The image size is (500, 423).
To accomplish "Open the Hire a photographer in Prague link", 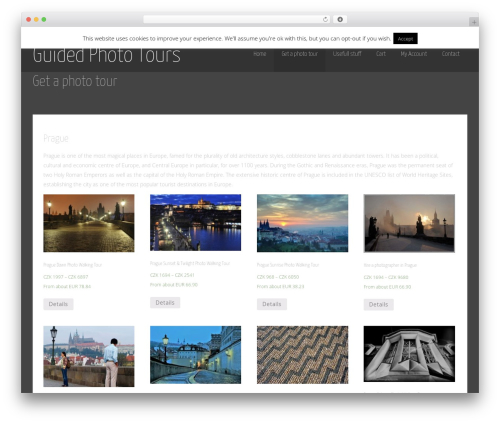I will tap(390, 265).
